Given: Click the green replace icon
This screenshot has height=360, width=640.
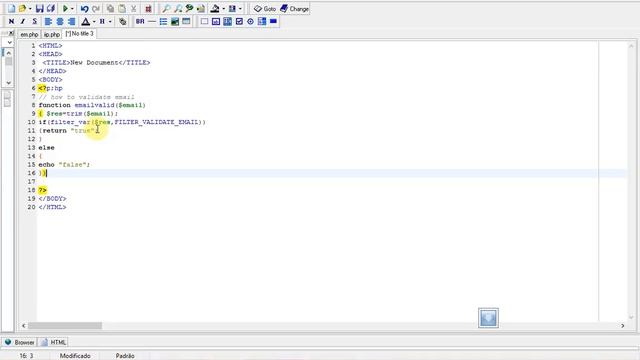Looking at the screenshot, I should pyautogui.click(x=189, y=9).
